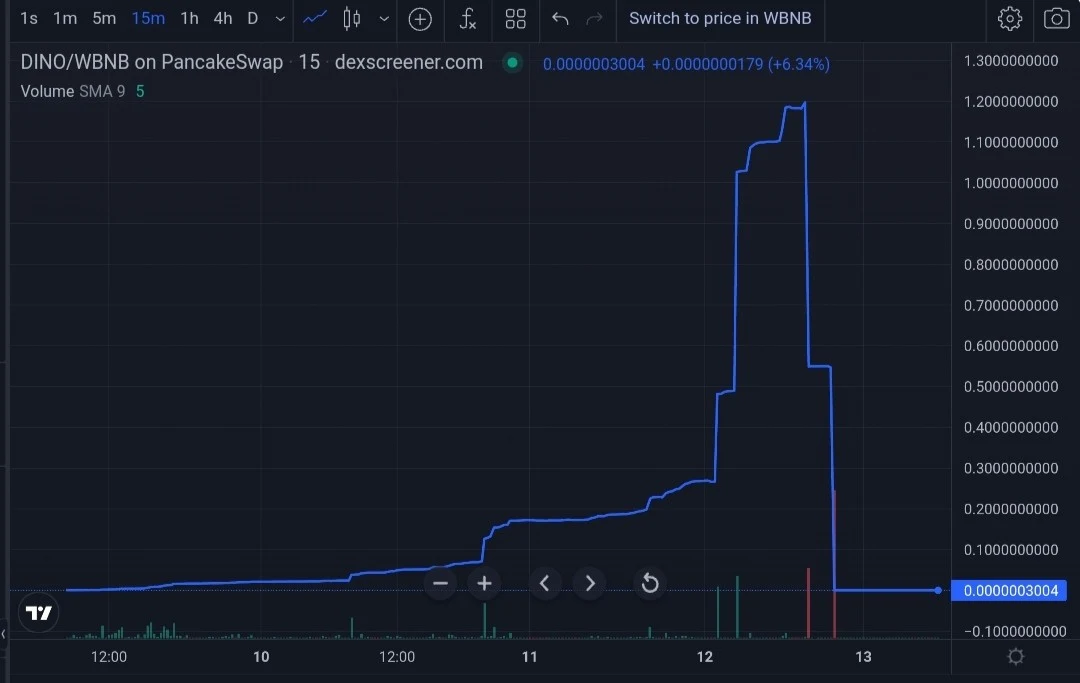Pan chart left with left arrow
Viewport: 1080px width, 683px height.
[544, 583]
